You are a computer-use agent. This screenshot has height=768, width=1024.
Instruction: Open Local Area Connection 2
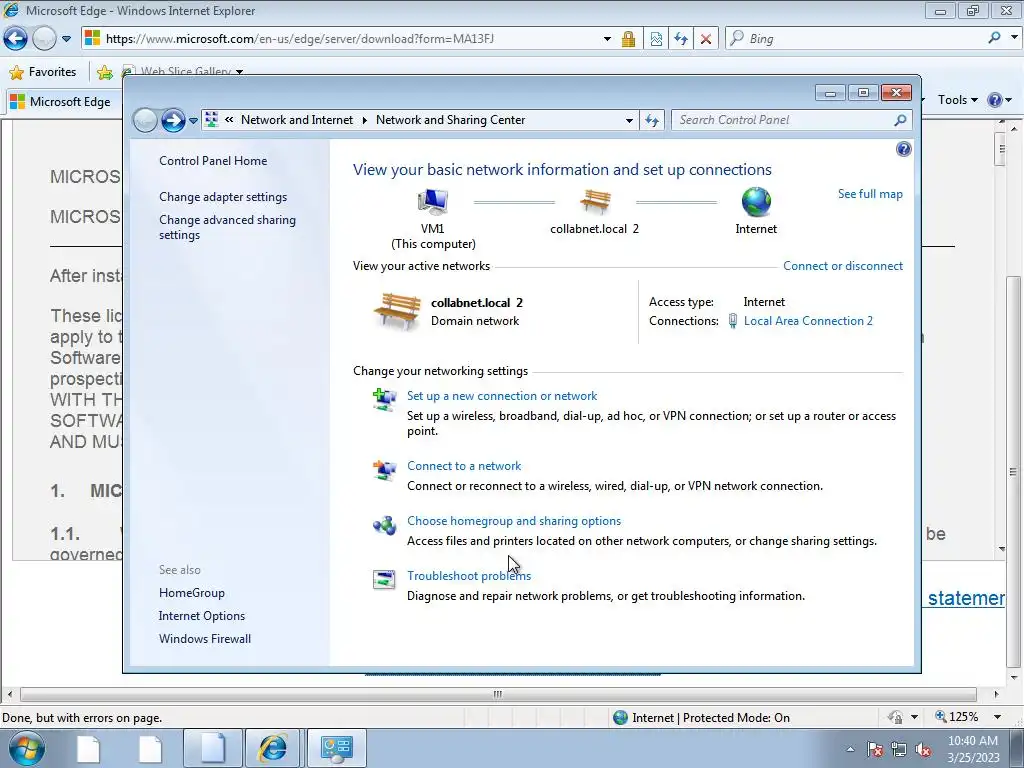[x=808, y=321]
